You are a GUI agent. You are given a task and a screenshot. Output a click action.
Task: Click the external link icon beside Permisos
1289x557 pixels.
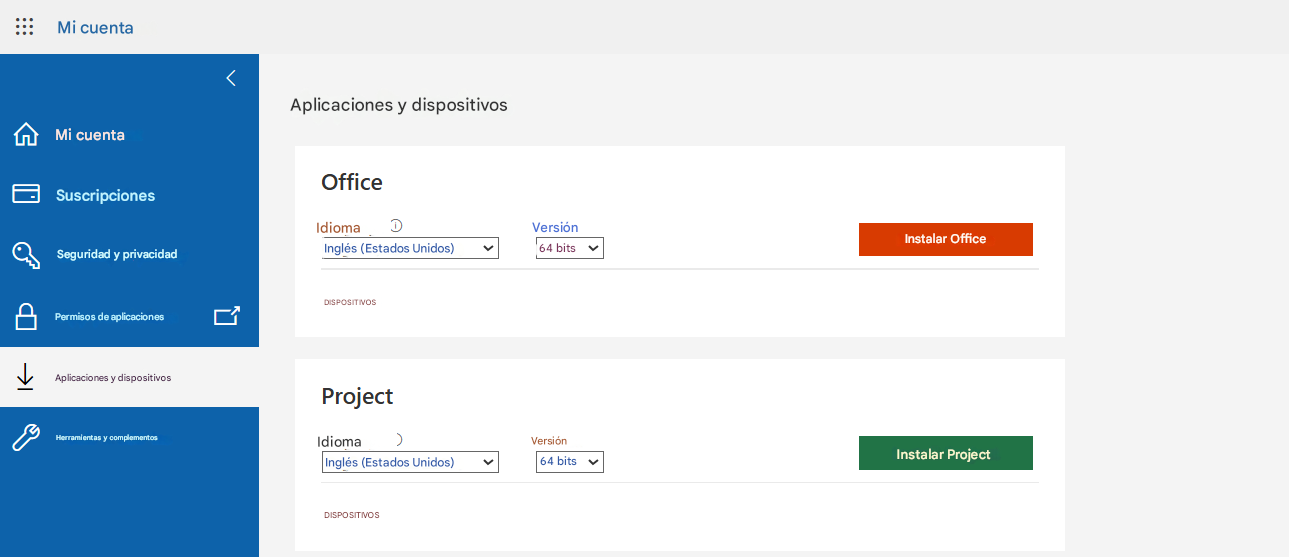(x=227, y=316)
